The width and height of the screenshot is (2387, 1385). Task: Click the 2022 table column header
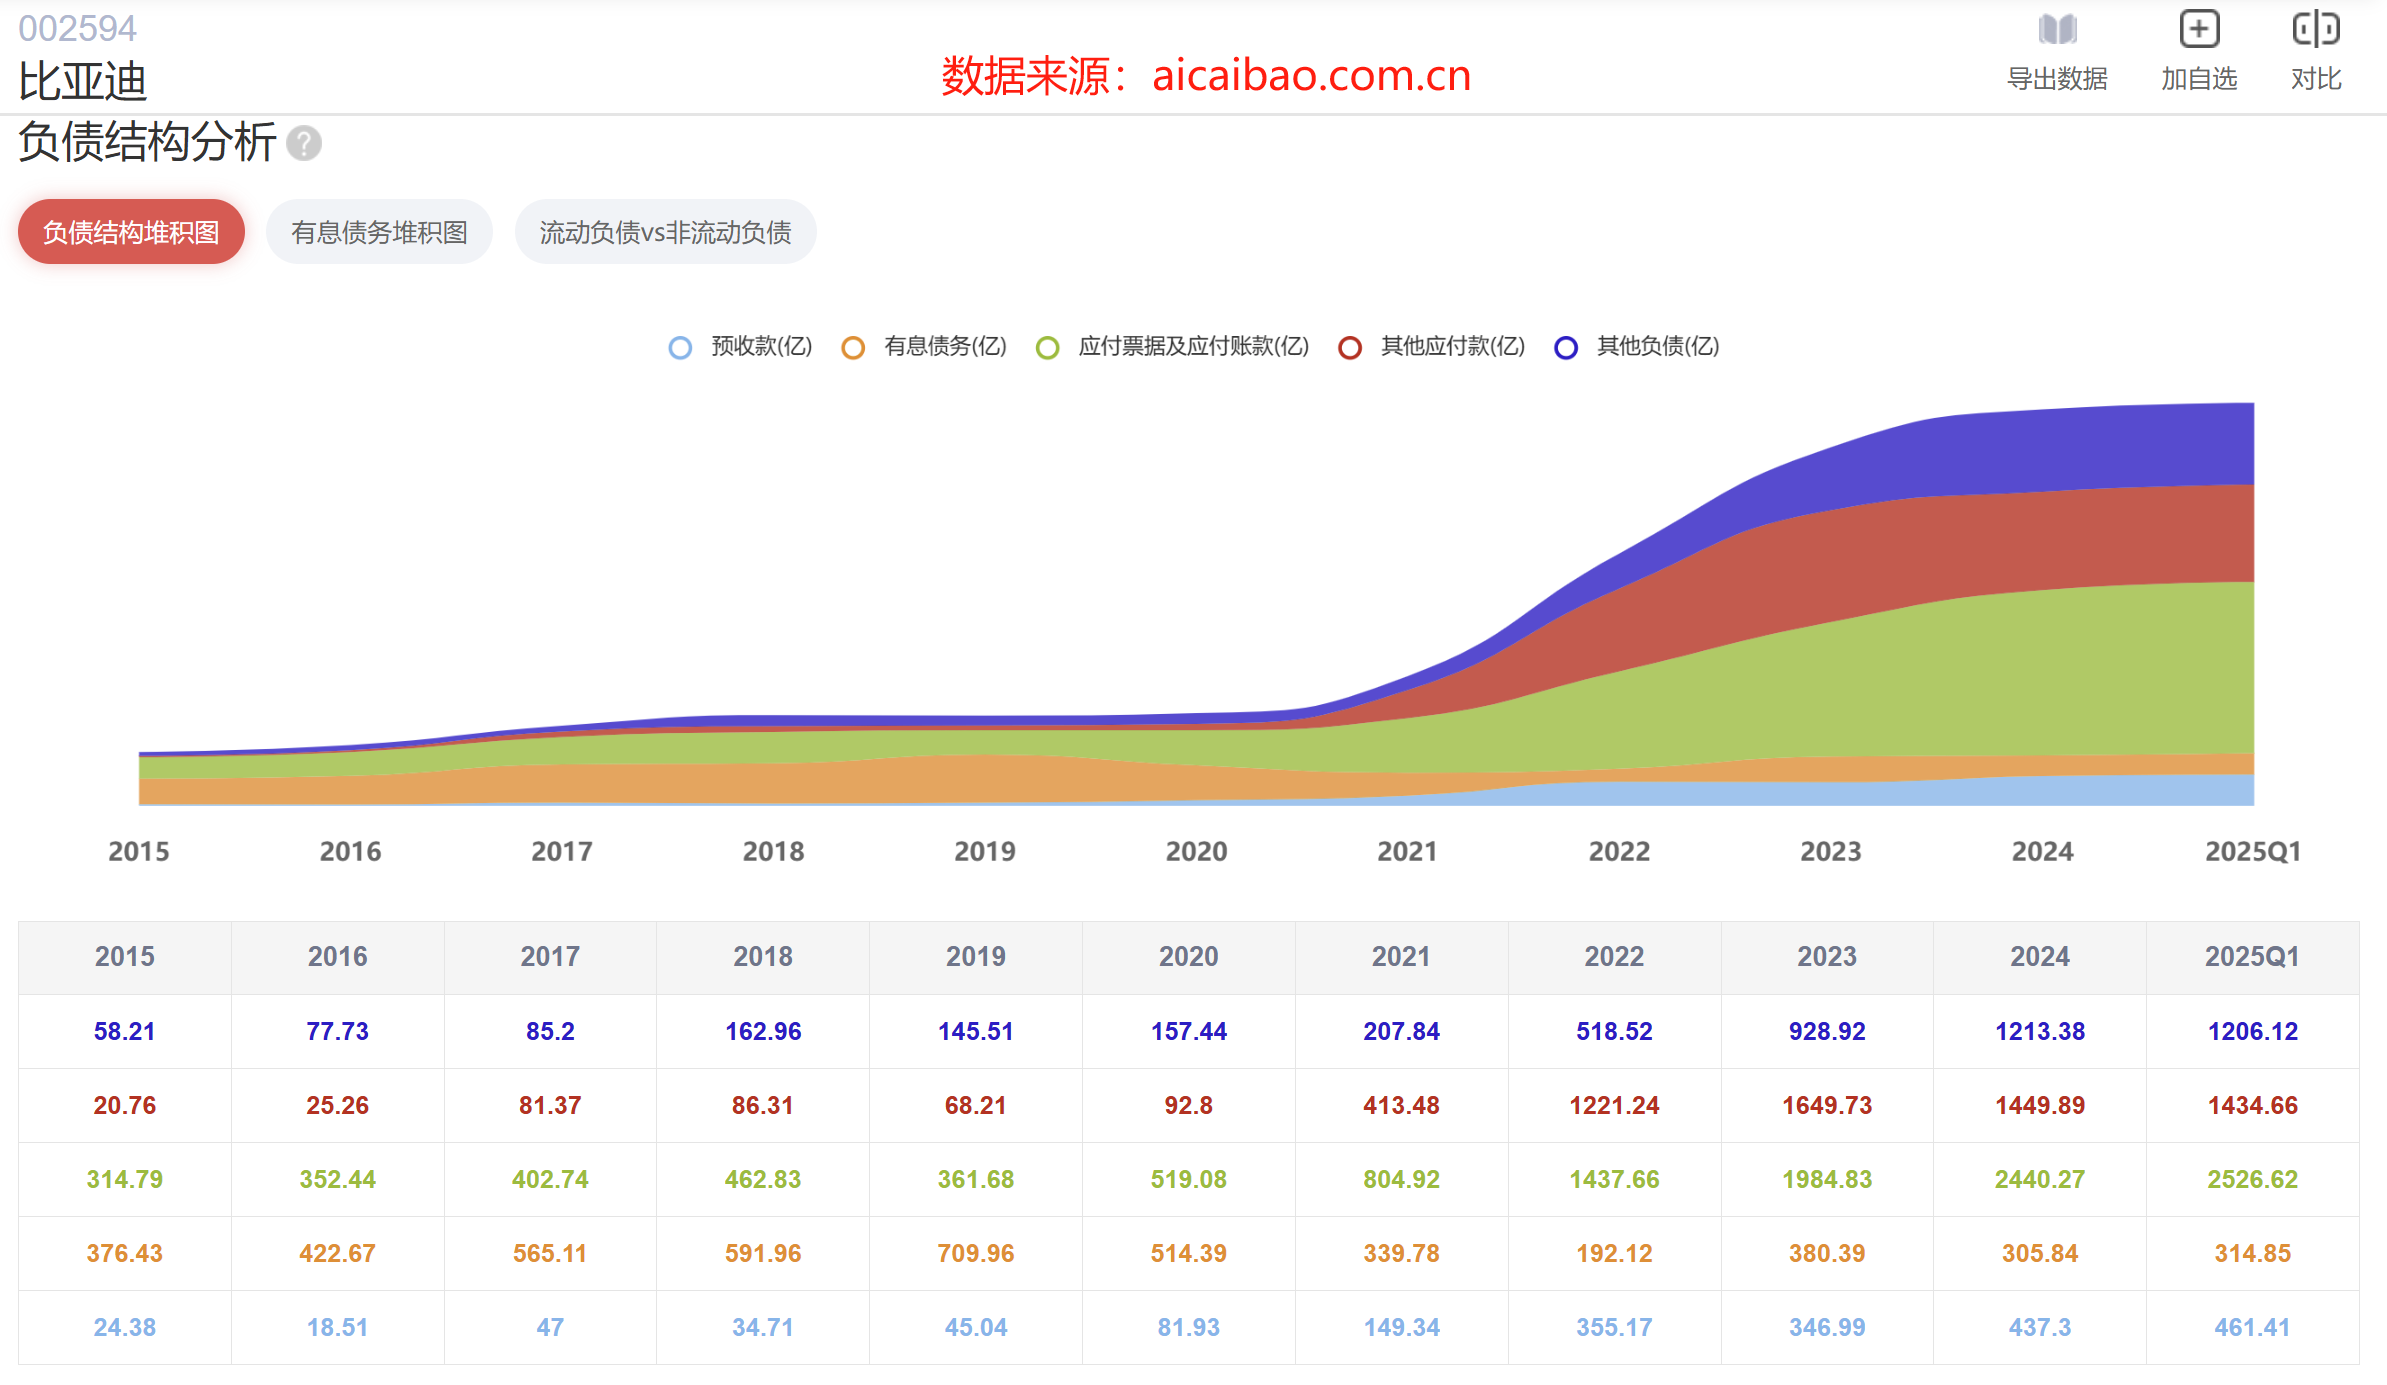1614,957
